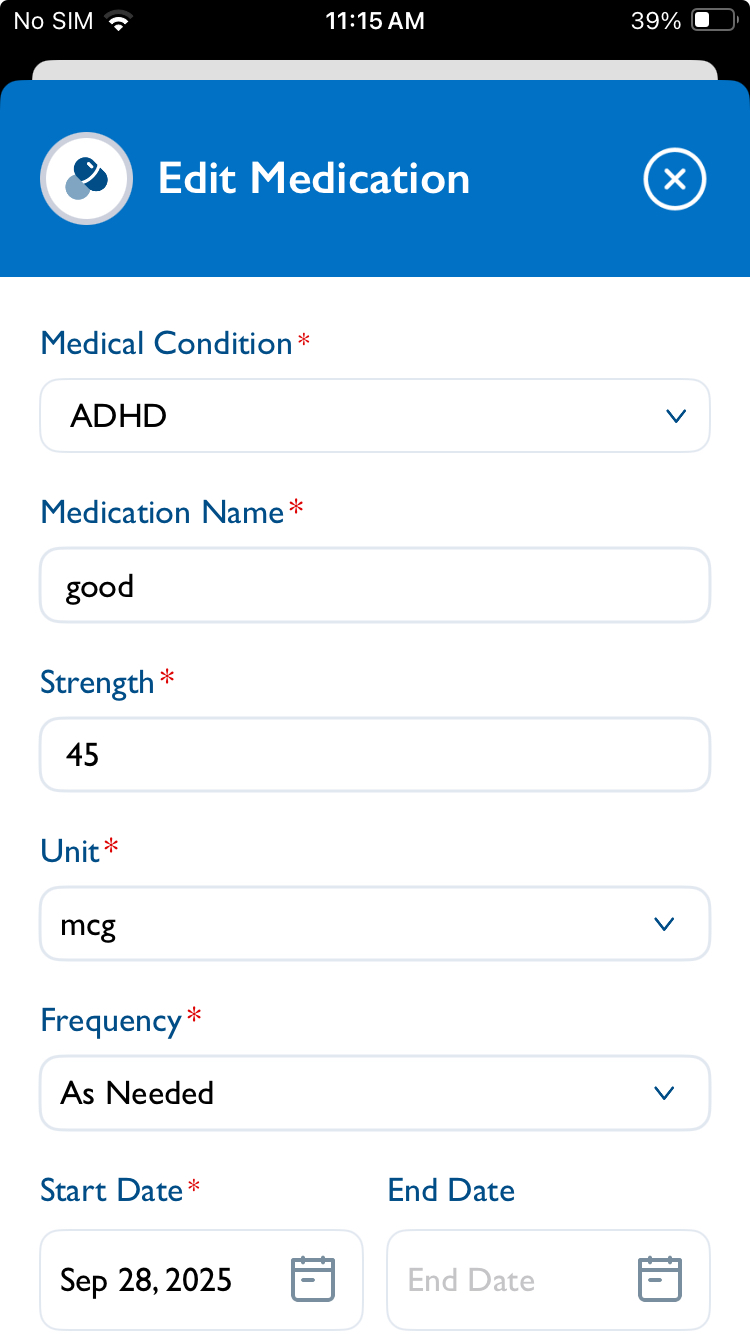
Task: Focus the Medication Name field containing good
Action: click(375, 586)
